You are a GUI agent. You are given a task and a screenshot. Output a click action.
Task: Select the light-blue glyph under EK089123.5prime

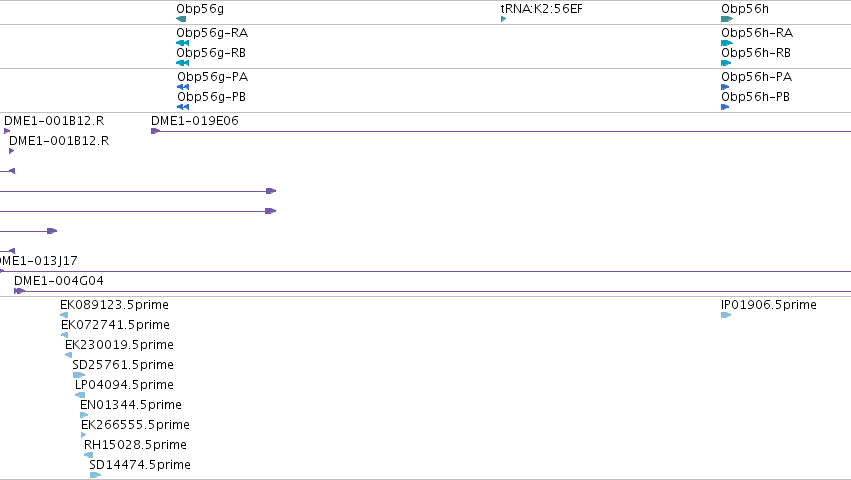pyautogui.click(x=64, y=315)
